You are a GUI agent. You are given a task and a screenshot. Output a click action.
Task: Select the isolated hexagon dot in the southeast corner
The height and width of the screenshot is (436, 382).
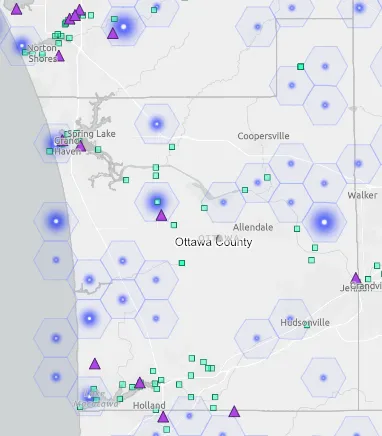[x=323, y=378]
